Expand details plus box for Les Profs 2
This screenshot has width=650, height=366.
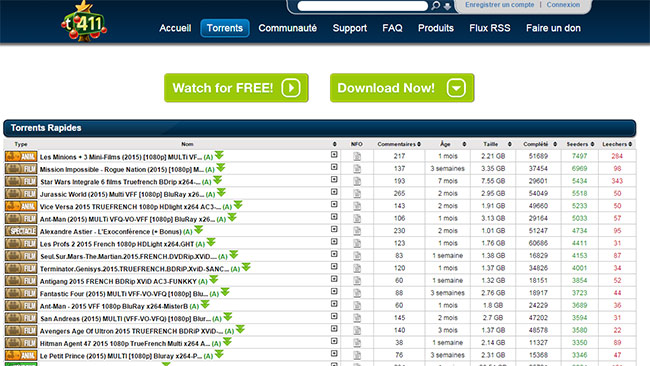[334, 242]
